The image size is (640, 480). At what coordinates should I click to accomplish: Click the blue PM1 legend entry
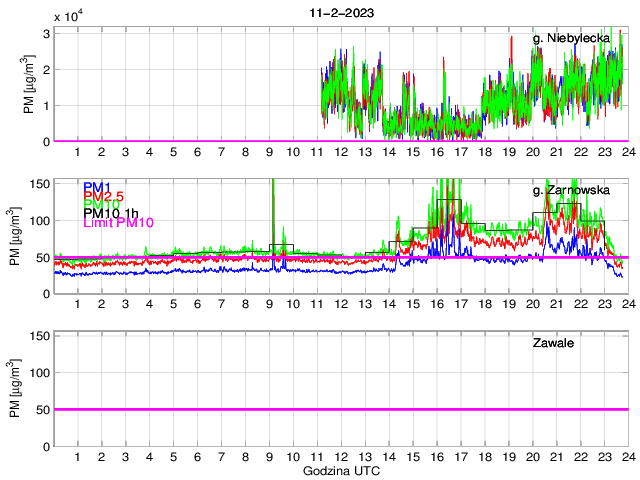pos(96,187)
